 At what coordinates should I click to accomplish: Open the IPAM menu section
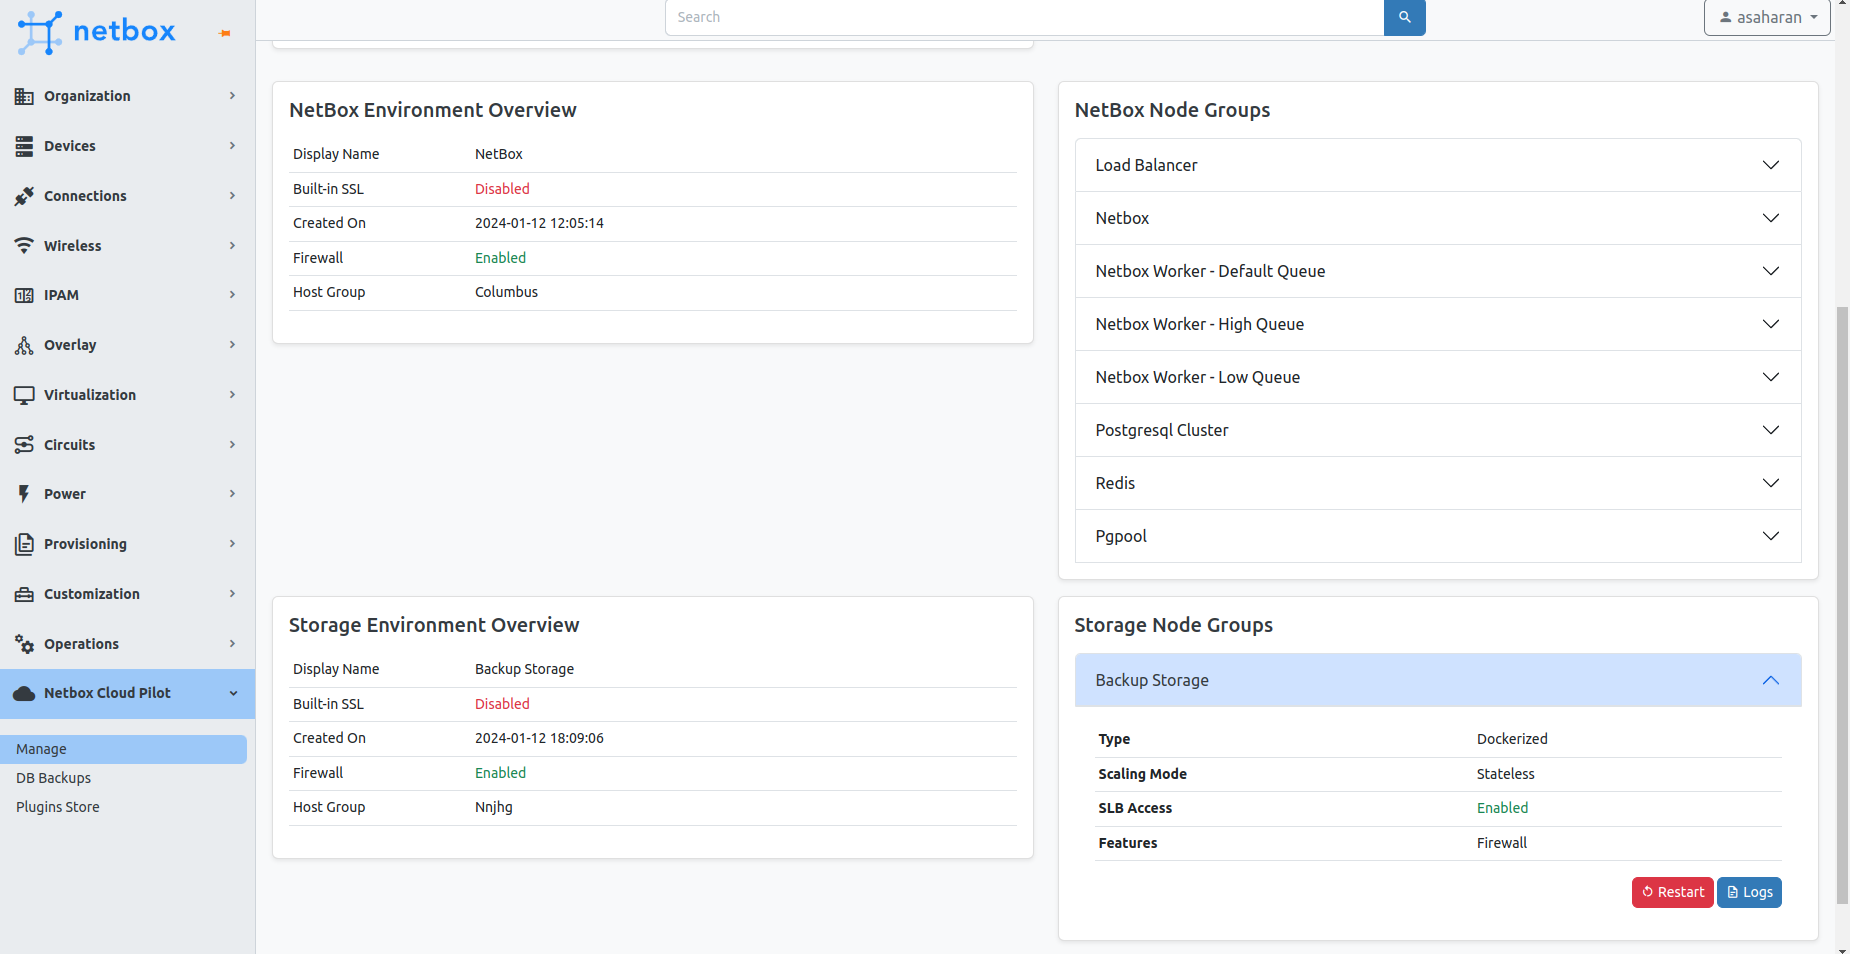[x=127, y=295]
